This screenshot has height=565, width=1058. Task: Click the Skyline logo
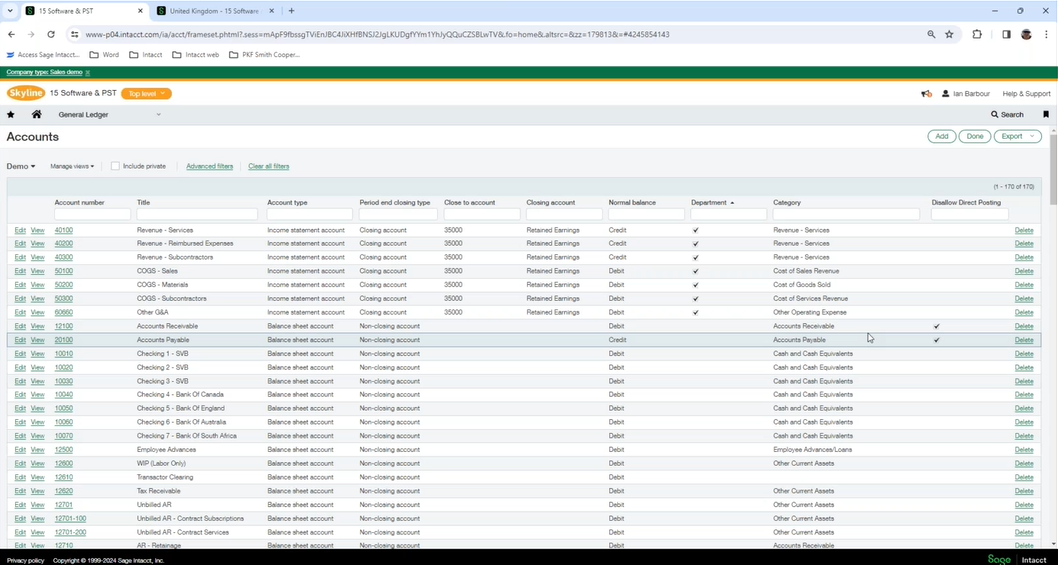(26, 93)
